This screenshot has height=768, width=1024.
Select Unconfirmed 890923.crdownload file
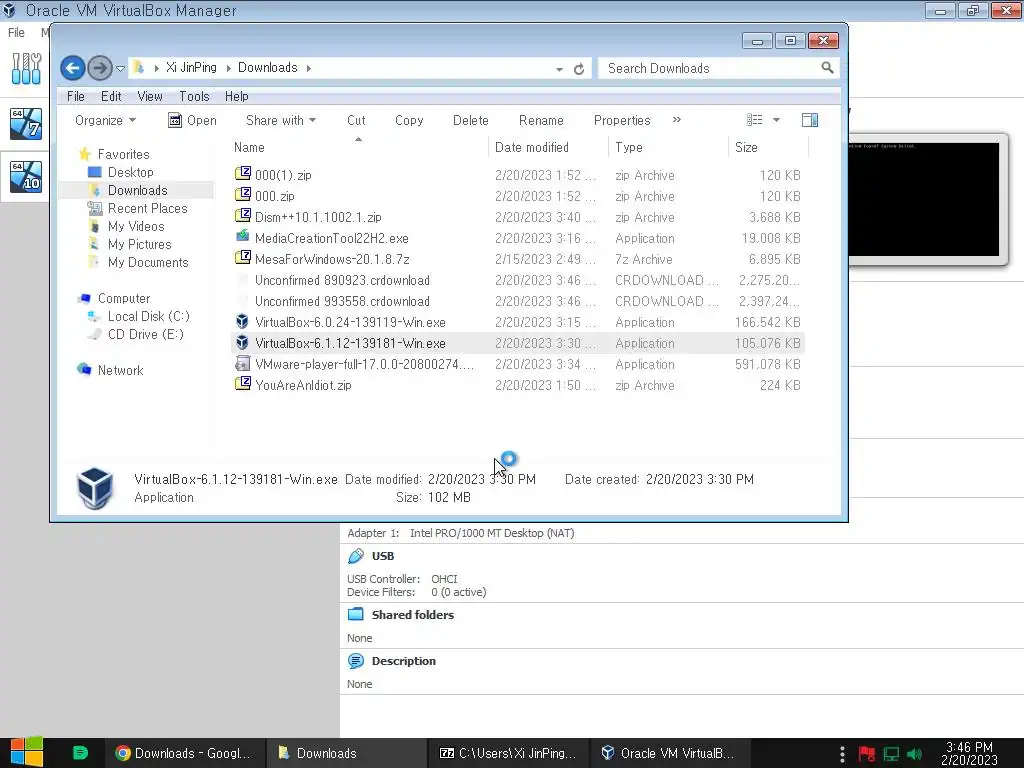(342, 280)
